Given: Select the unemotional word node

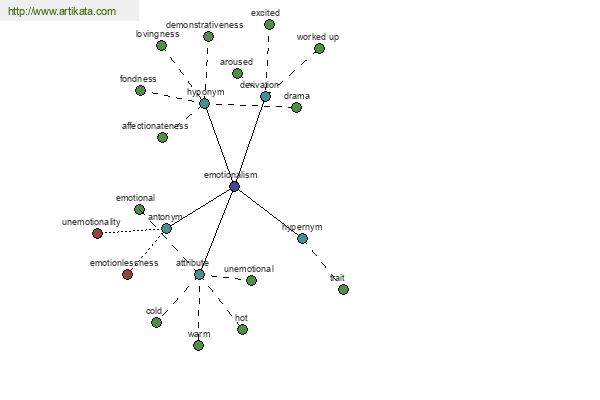Looking at the screenshot, I should [251, 281].
